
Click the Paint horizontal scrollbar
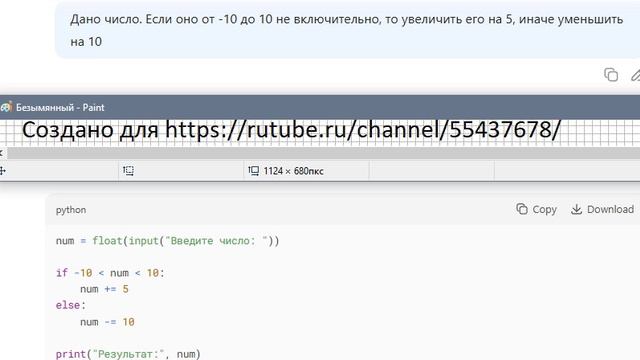point(323,153)
